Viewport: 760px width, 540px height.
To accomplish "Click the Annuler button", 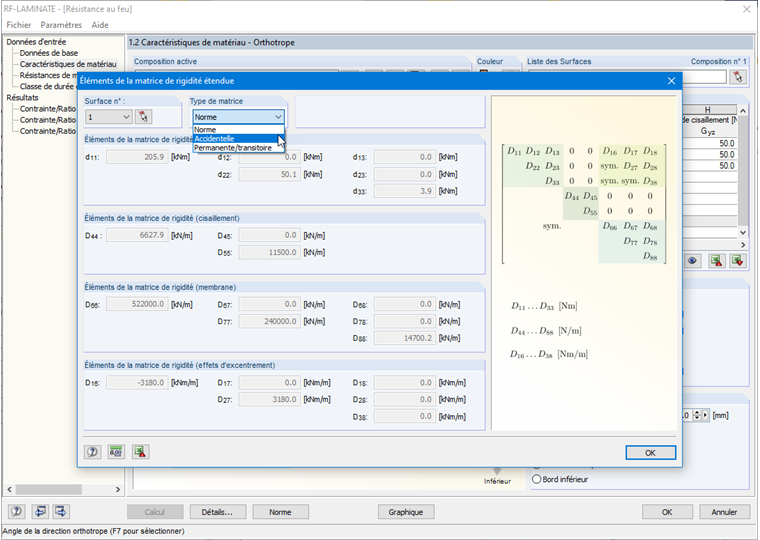I will pyautogui.click(x=724, y=512).
